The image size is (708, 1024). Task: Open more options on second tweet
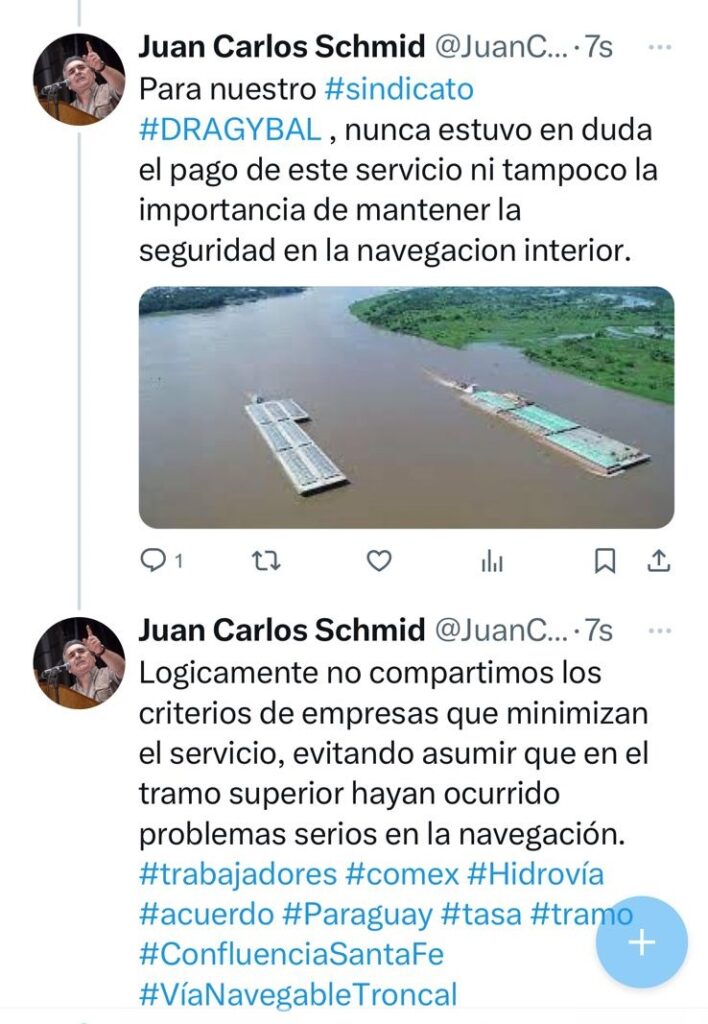coord(660,631)
